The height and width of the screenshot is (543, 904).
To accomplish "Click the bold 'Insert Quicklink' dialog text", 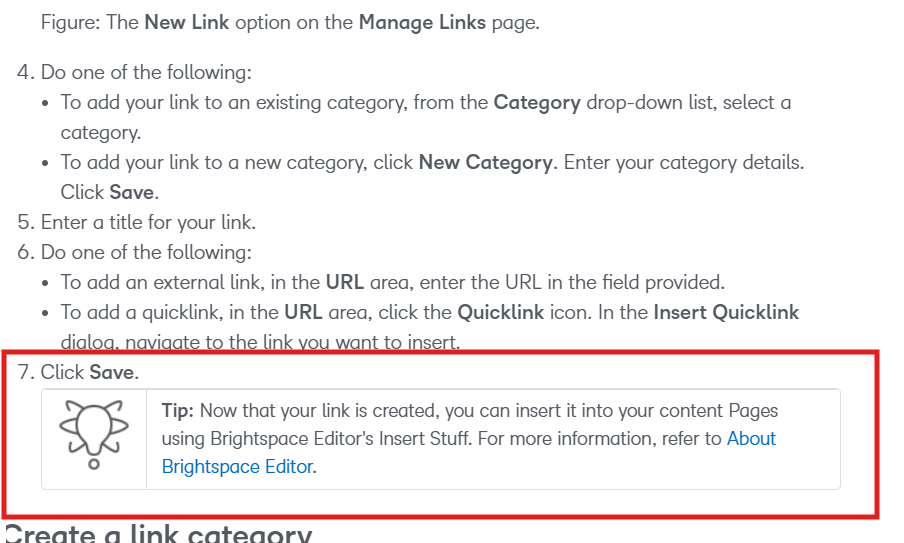I will coord(726,312).
